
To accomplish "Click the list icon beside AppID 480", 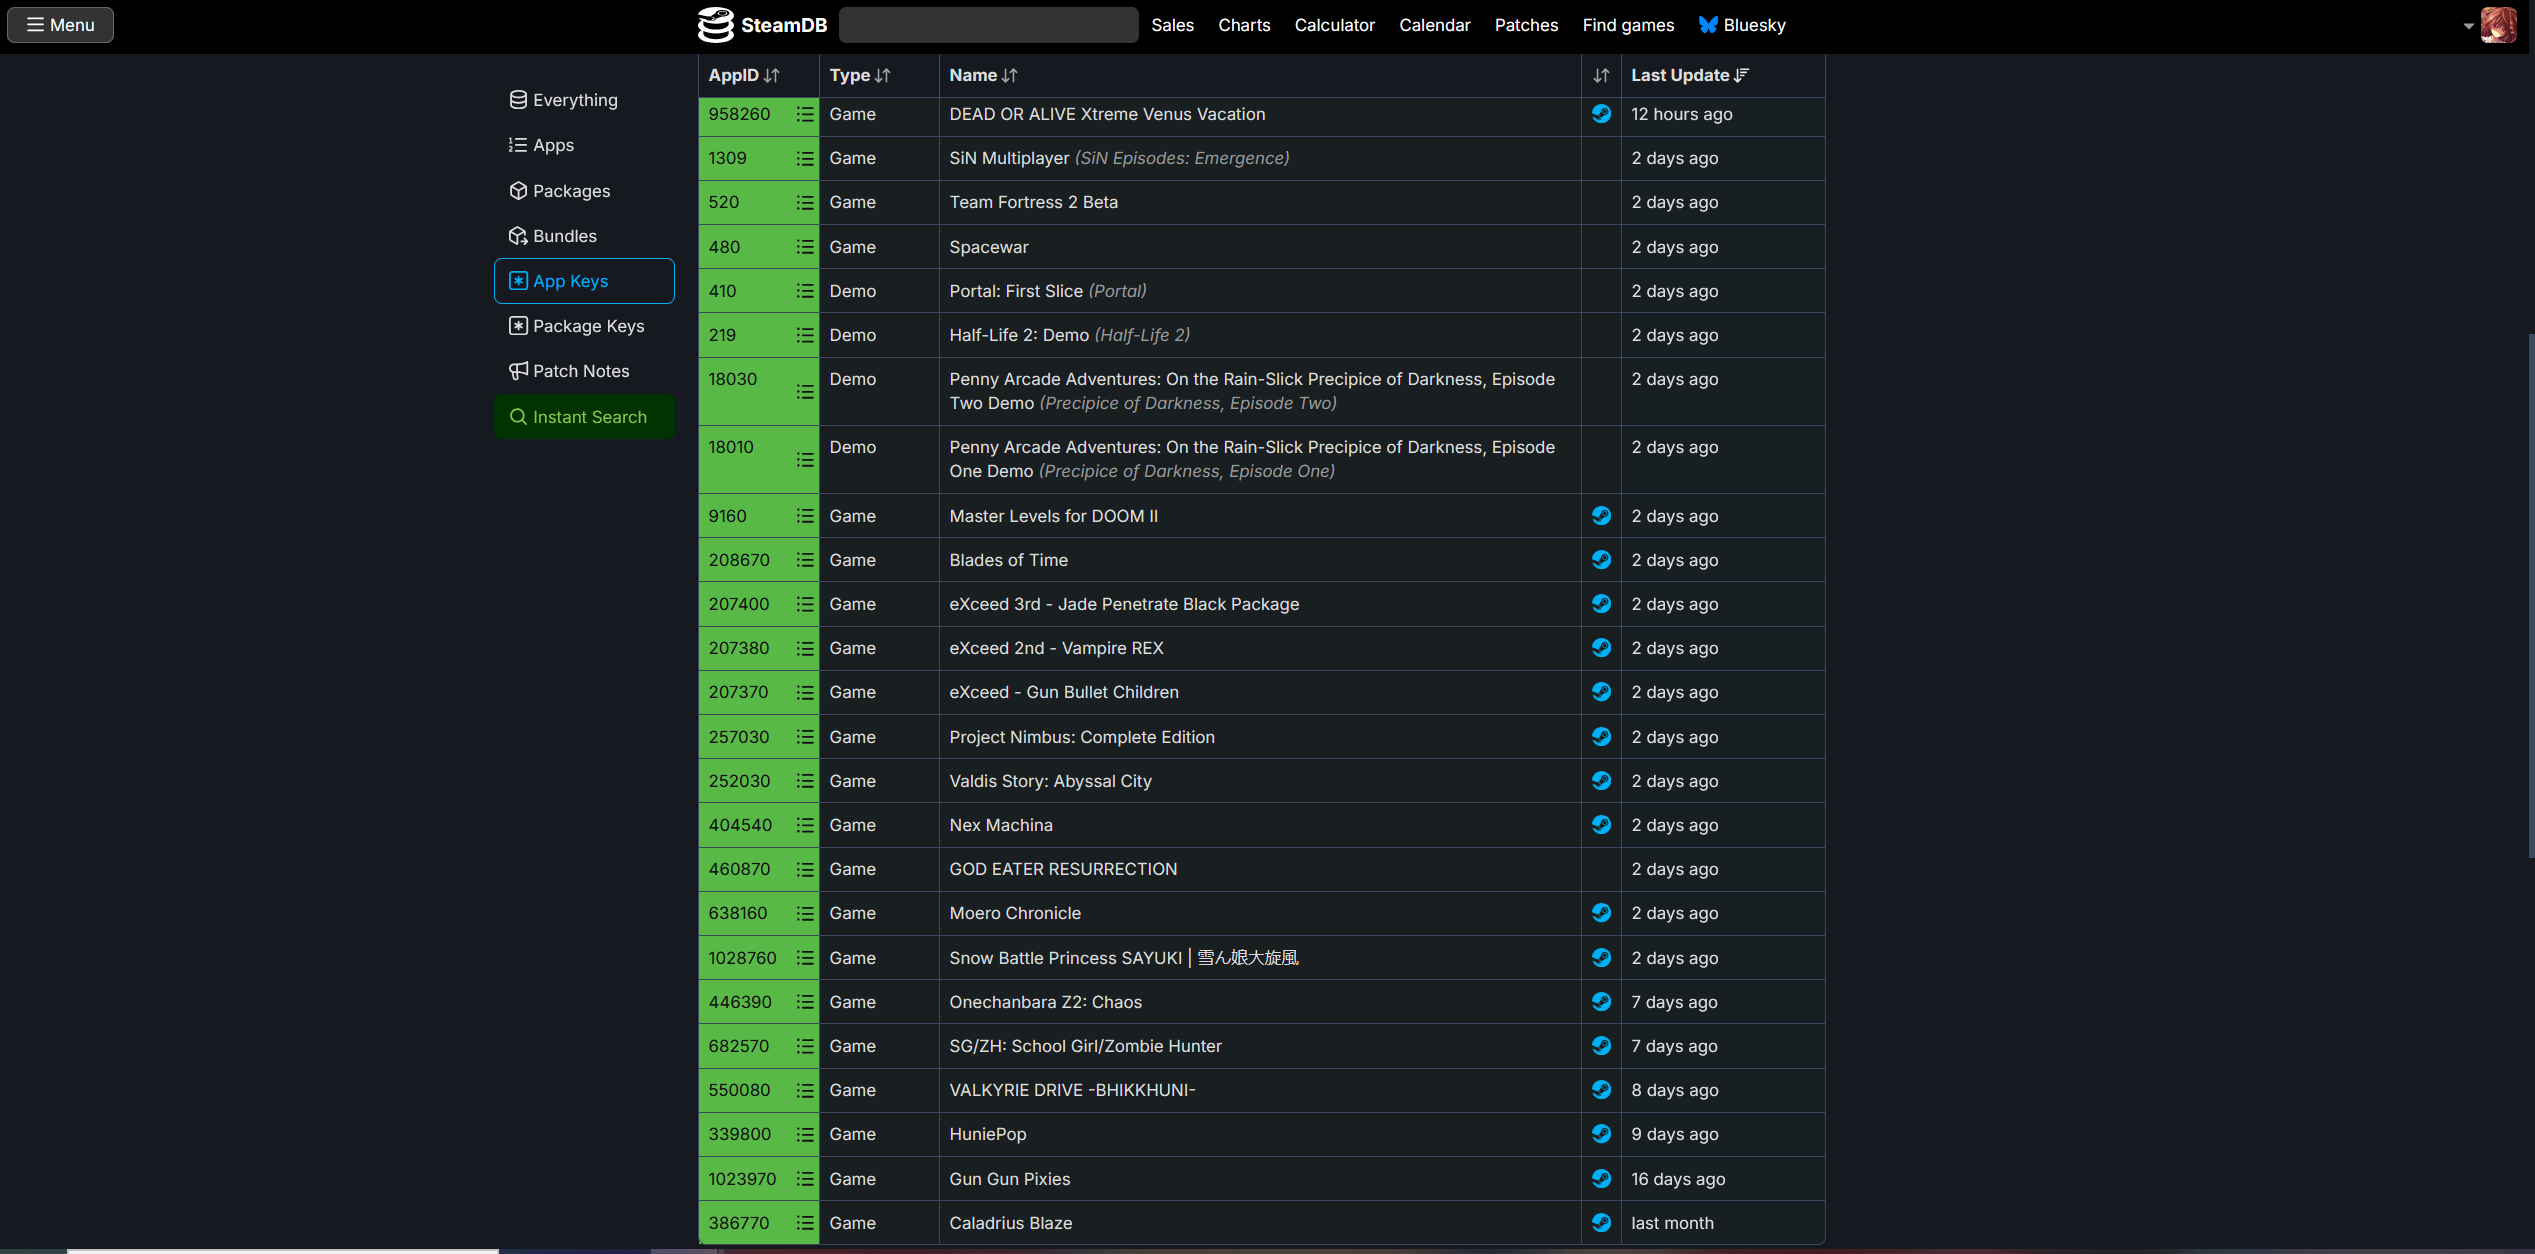I will (x=805, y=247).
